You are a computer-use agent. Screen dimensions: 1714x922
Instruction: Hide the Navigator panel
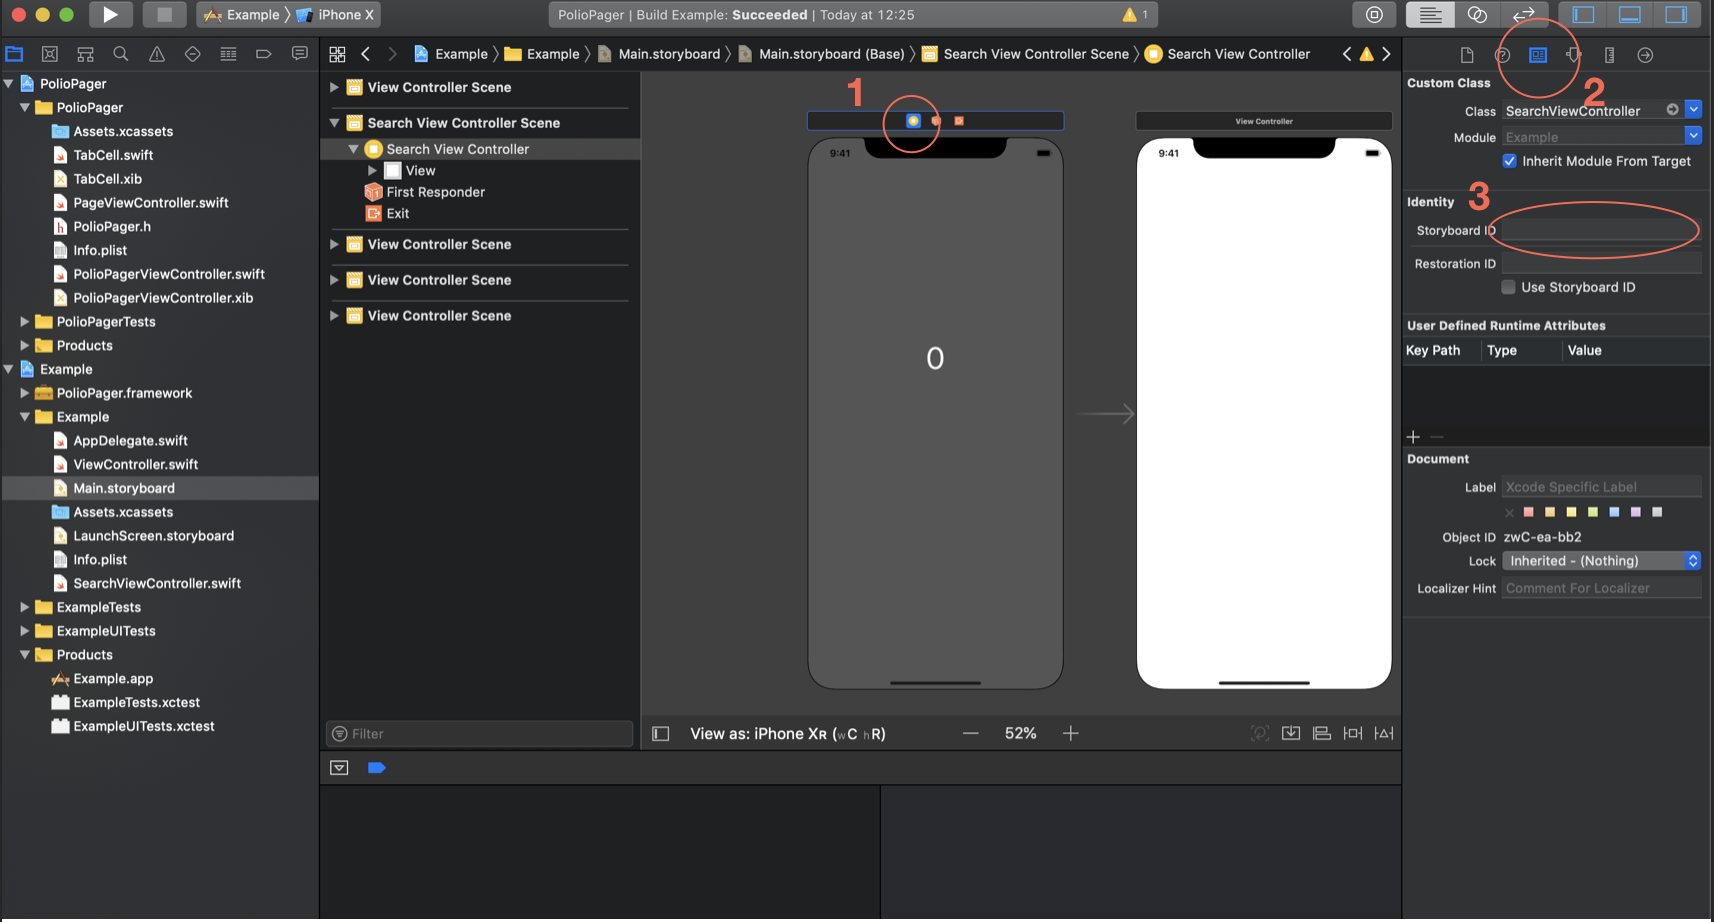click(x=1584, y=14)
